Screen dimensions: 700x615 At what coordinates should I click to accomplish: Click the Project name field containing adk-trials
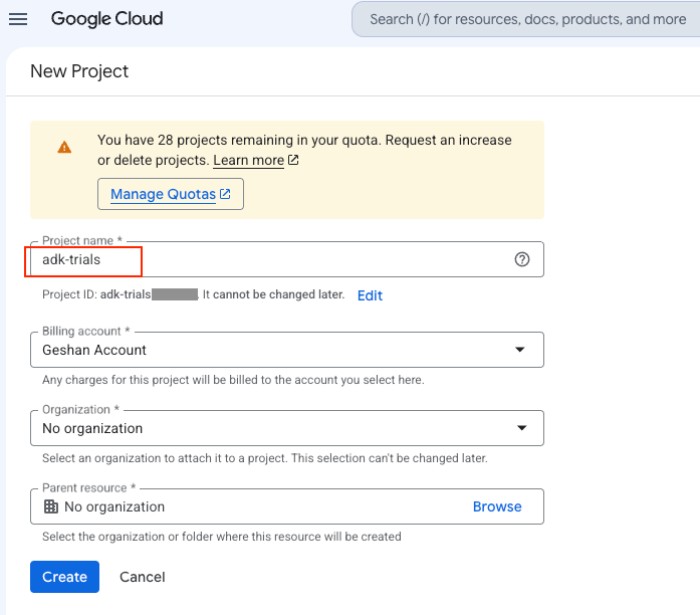click(x=287, y=259)
